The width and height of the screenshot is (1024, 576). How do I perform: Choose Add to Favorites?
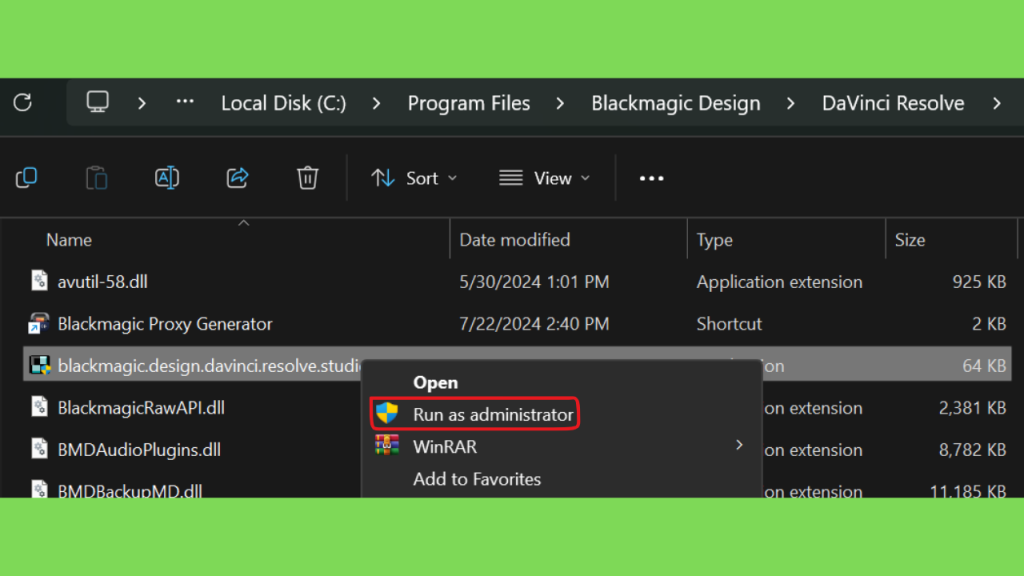[477, 479]
